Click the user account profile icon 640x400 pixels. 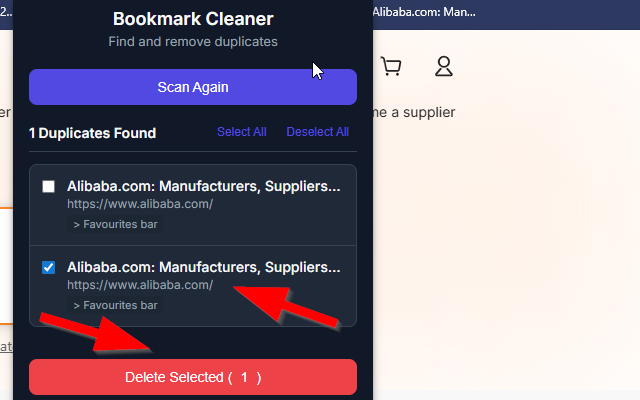pos(444,67)
